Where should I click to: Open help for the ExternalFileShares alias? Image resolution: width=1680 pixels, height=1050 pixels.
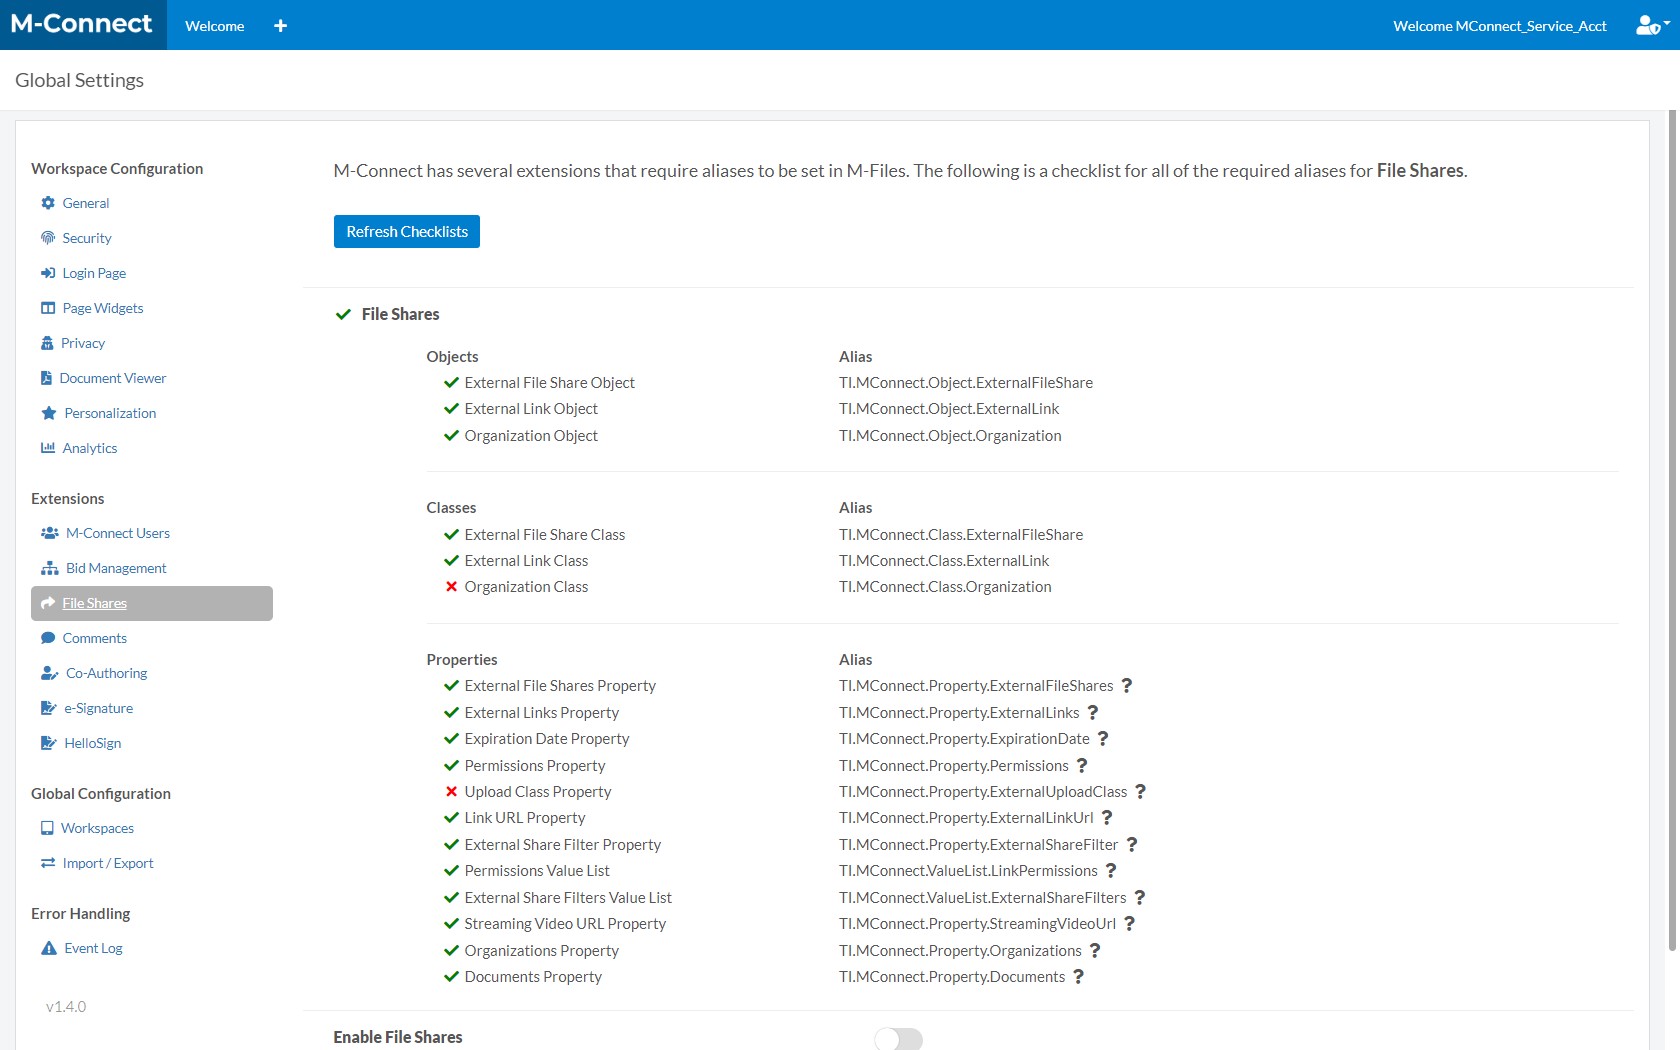point(1127,686)
